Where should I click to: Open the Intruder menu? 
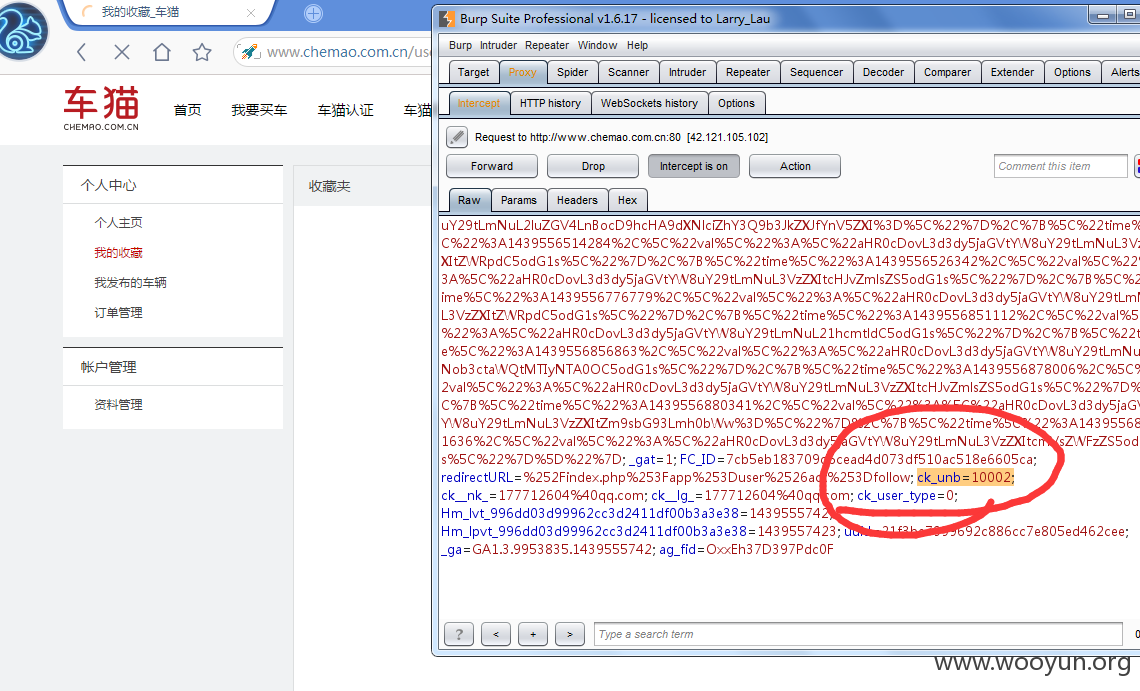tap(498, 45)
